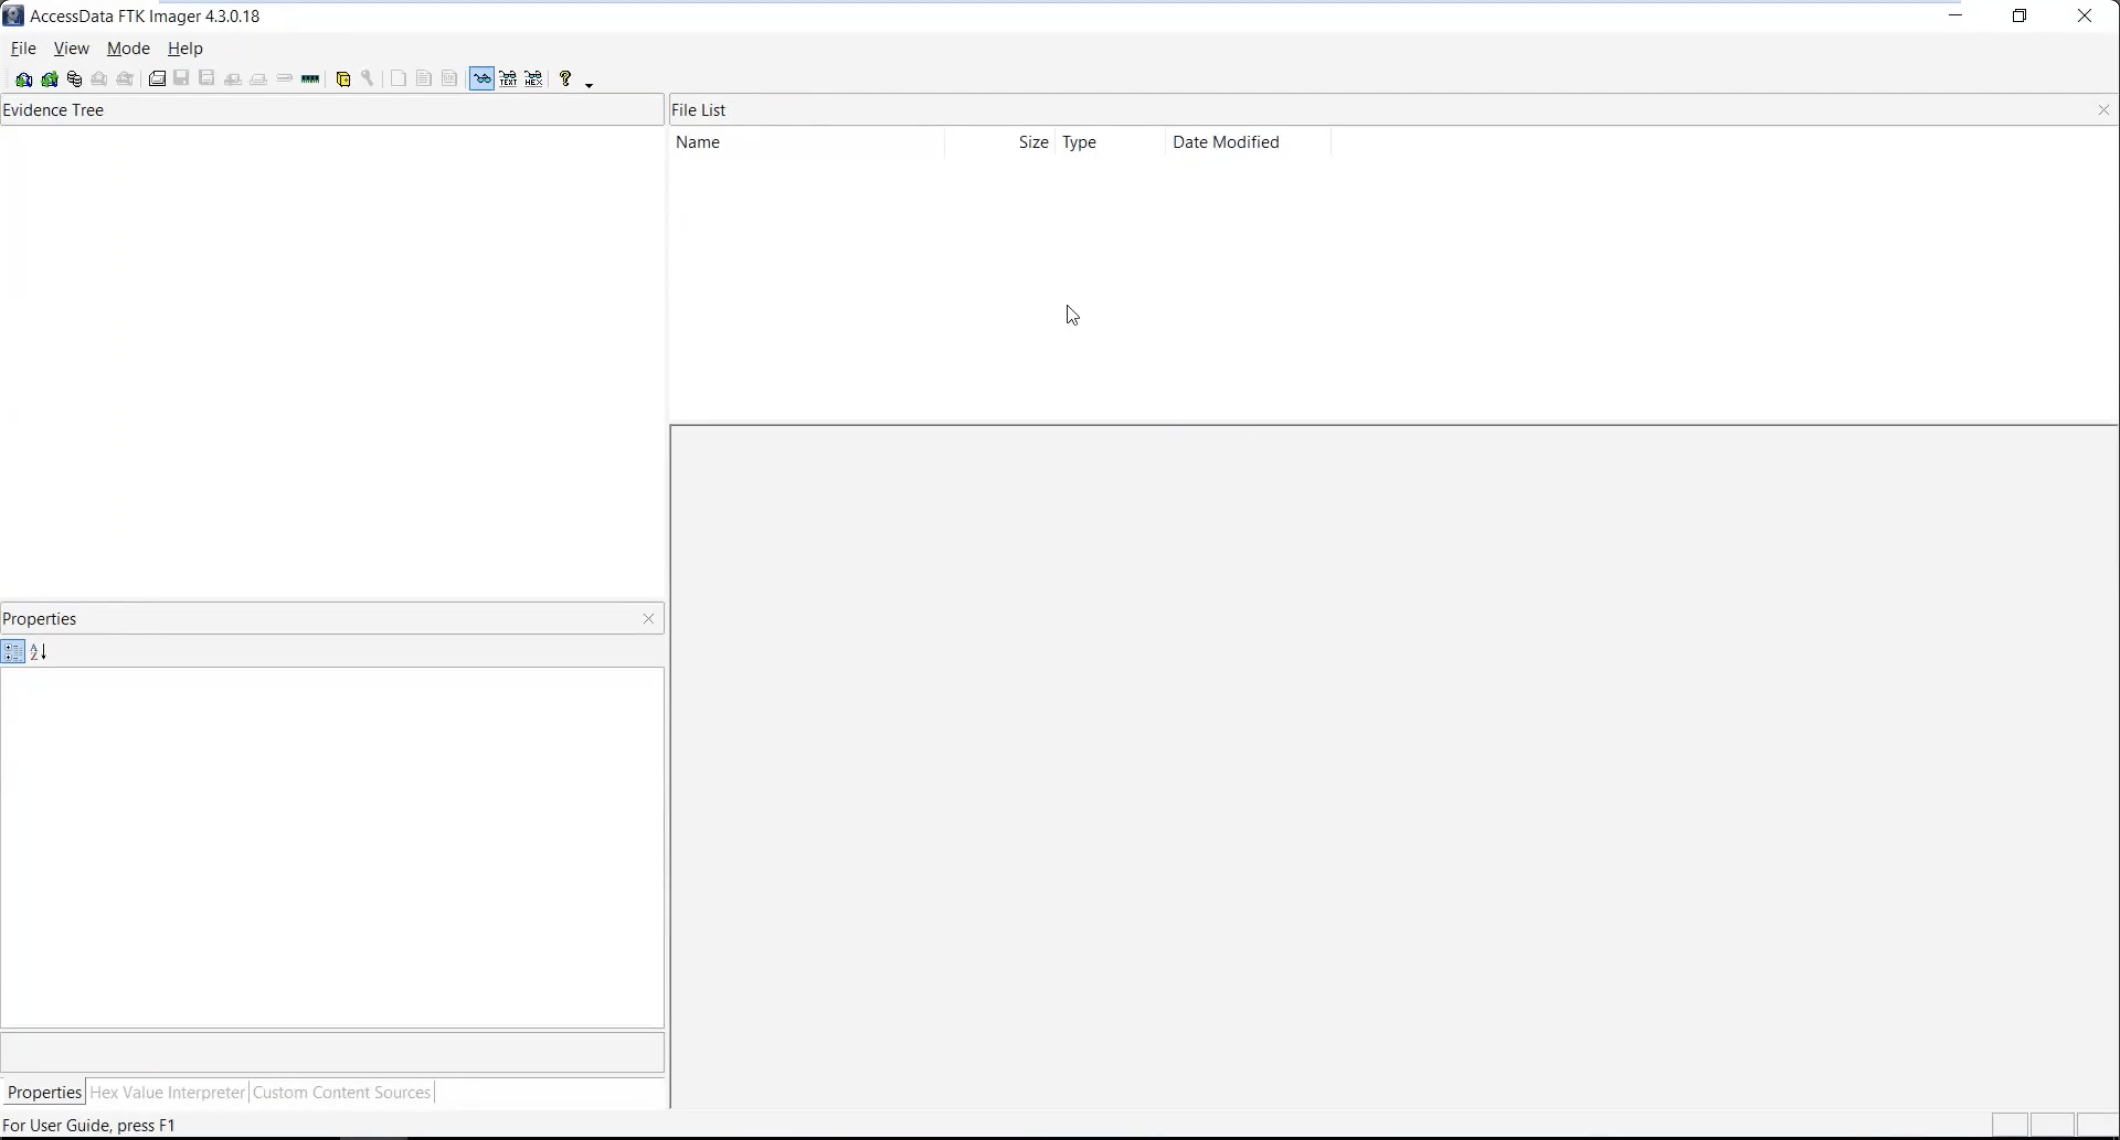
Task: Open the File menu
Action: (x=23, y=48)
